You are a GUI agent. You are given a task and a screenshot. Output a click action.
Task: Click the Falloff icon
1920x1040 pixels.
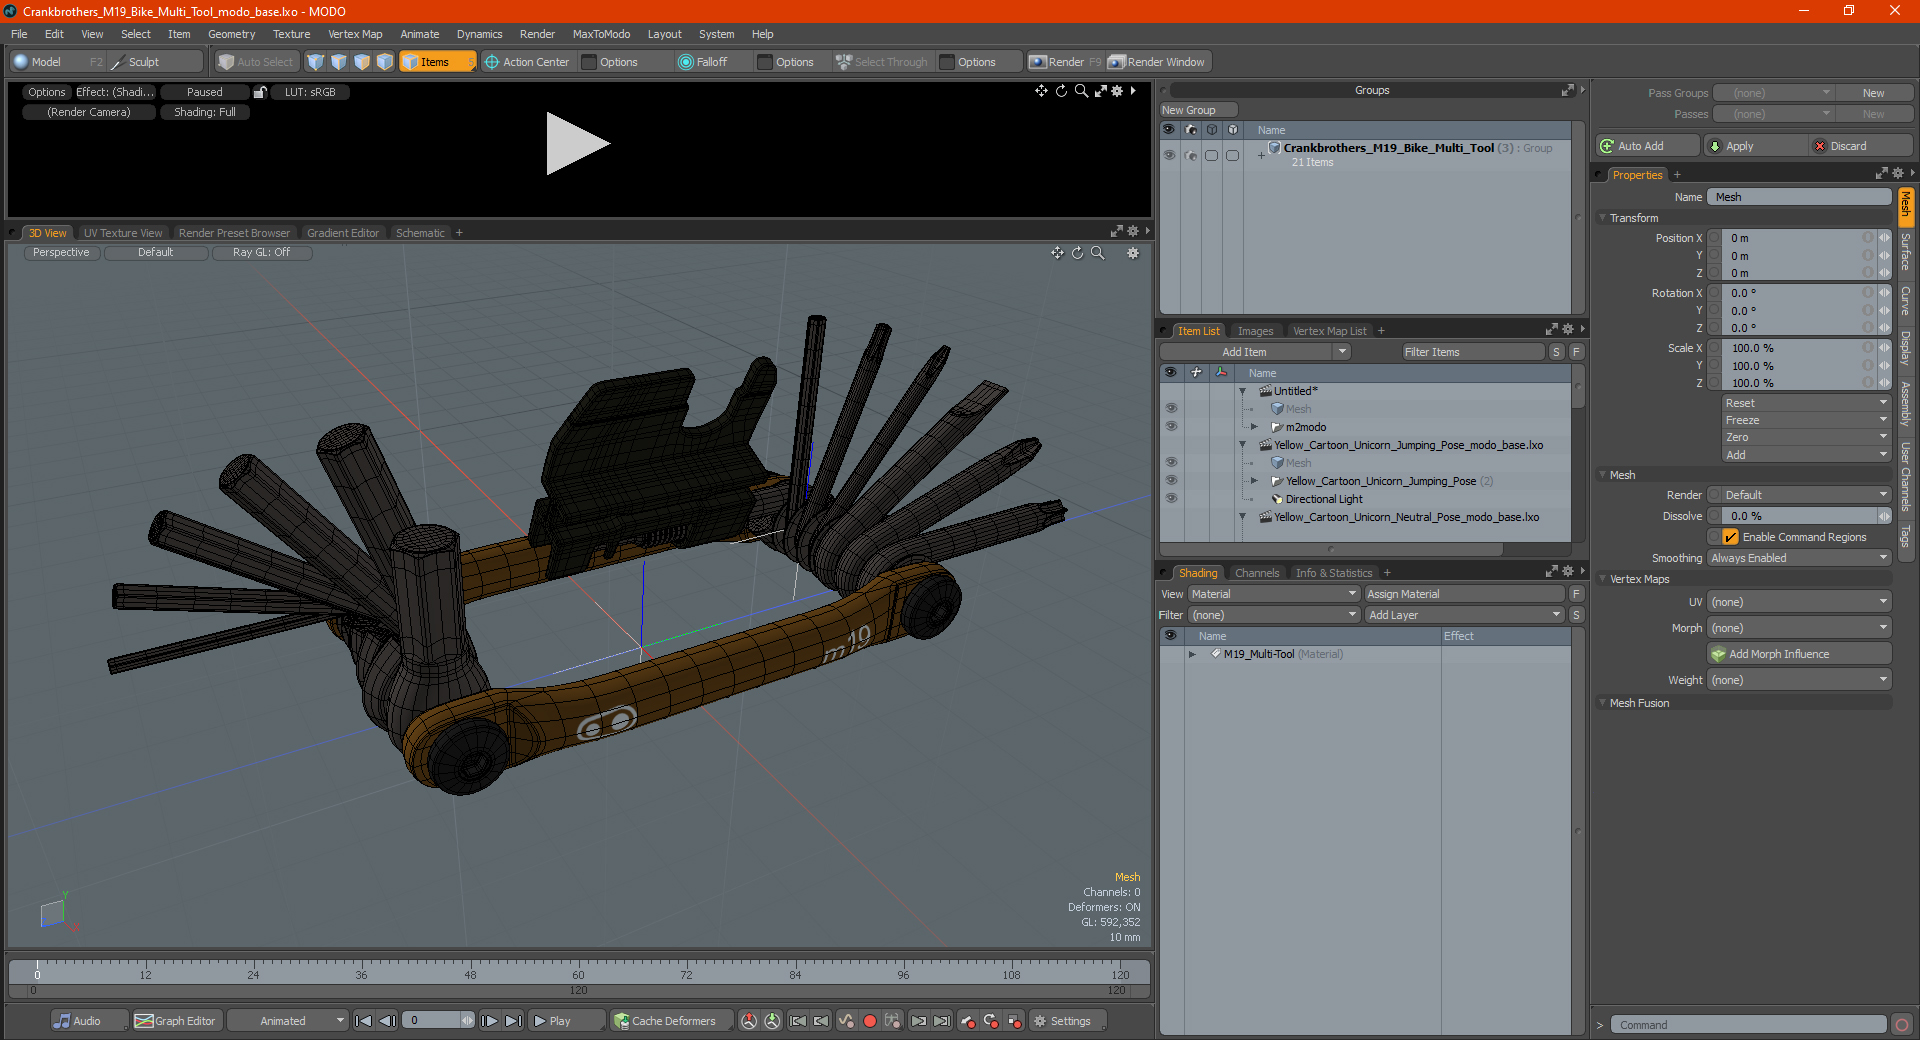[686, 62]
